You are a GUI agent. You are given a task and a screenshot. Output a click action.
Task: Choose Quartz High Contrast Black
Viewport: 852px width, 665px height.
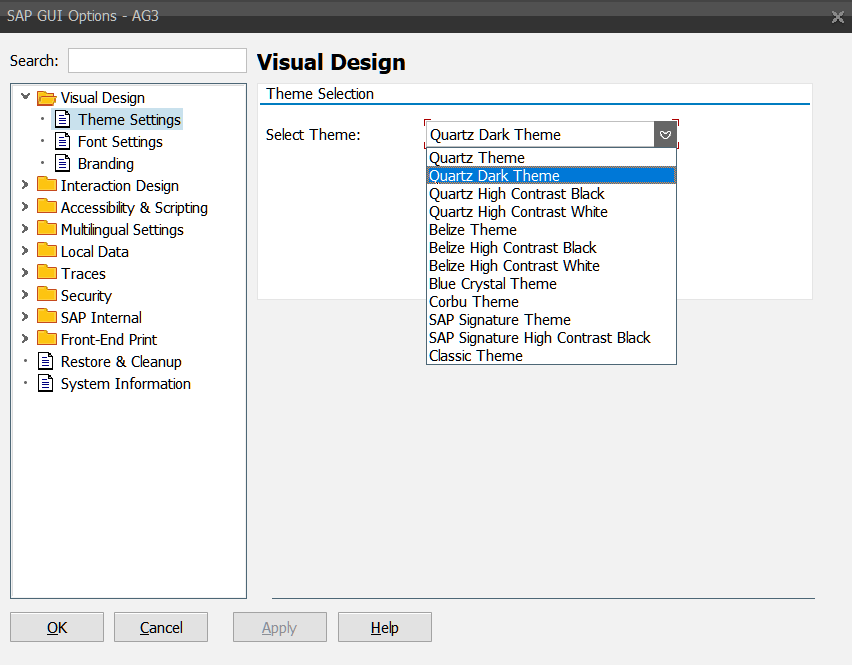pyautogui.click(x=551, y=193)
